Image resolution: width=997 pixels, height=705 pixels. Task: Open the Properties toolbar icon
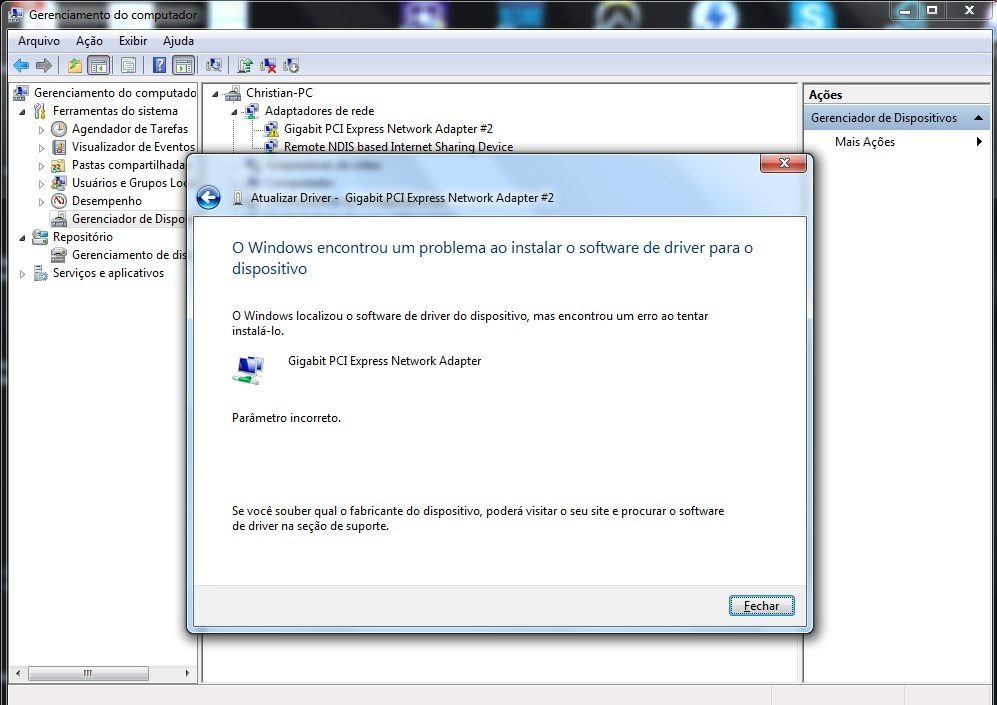[128, 65]
